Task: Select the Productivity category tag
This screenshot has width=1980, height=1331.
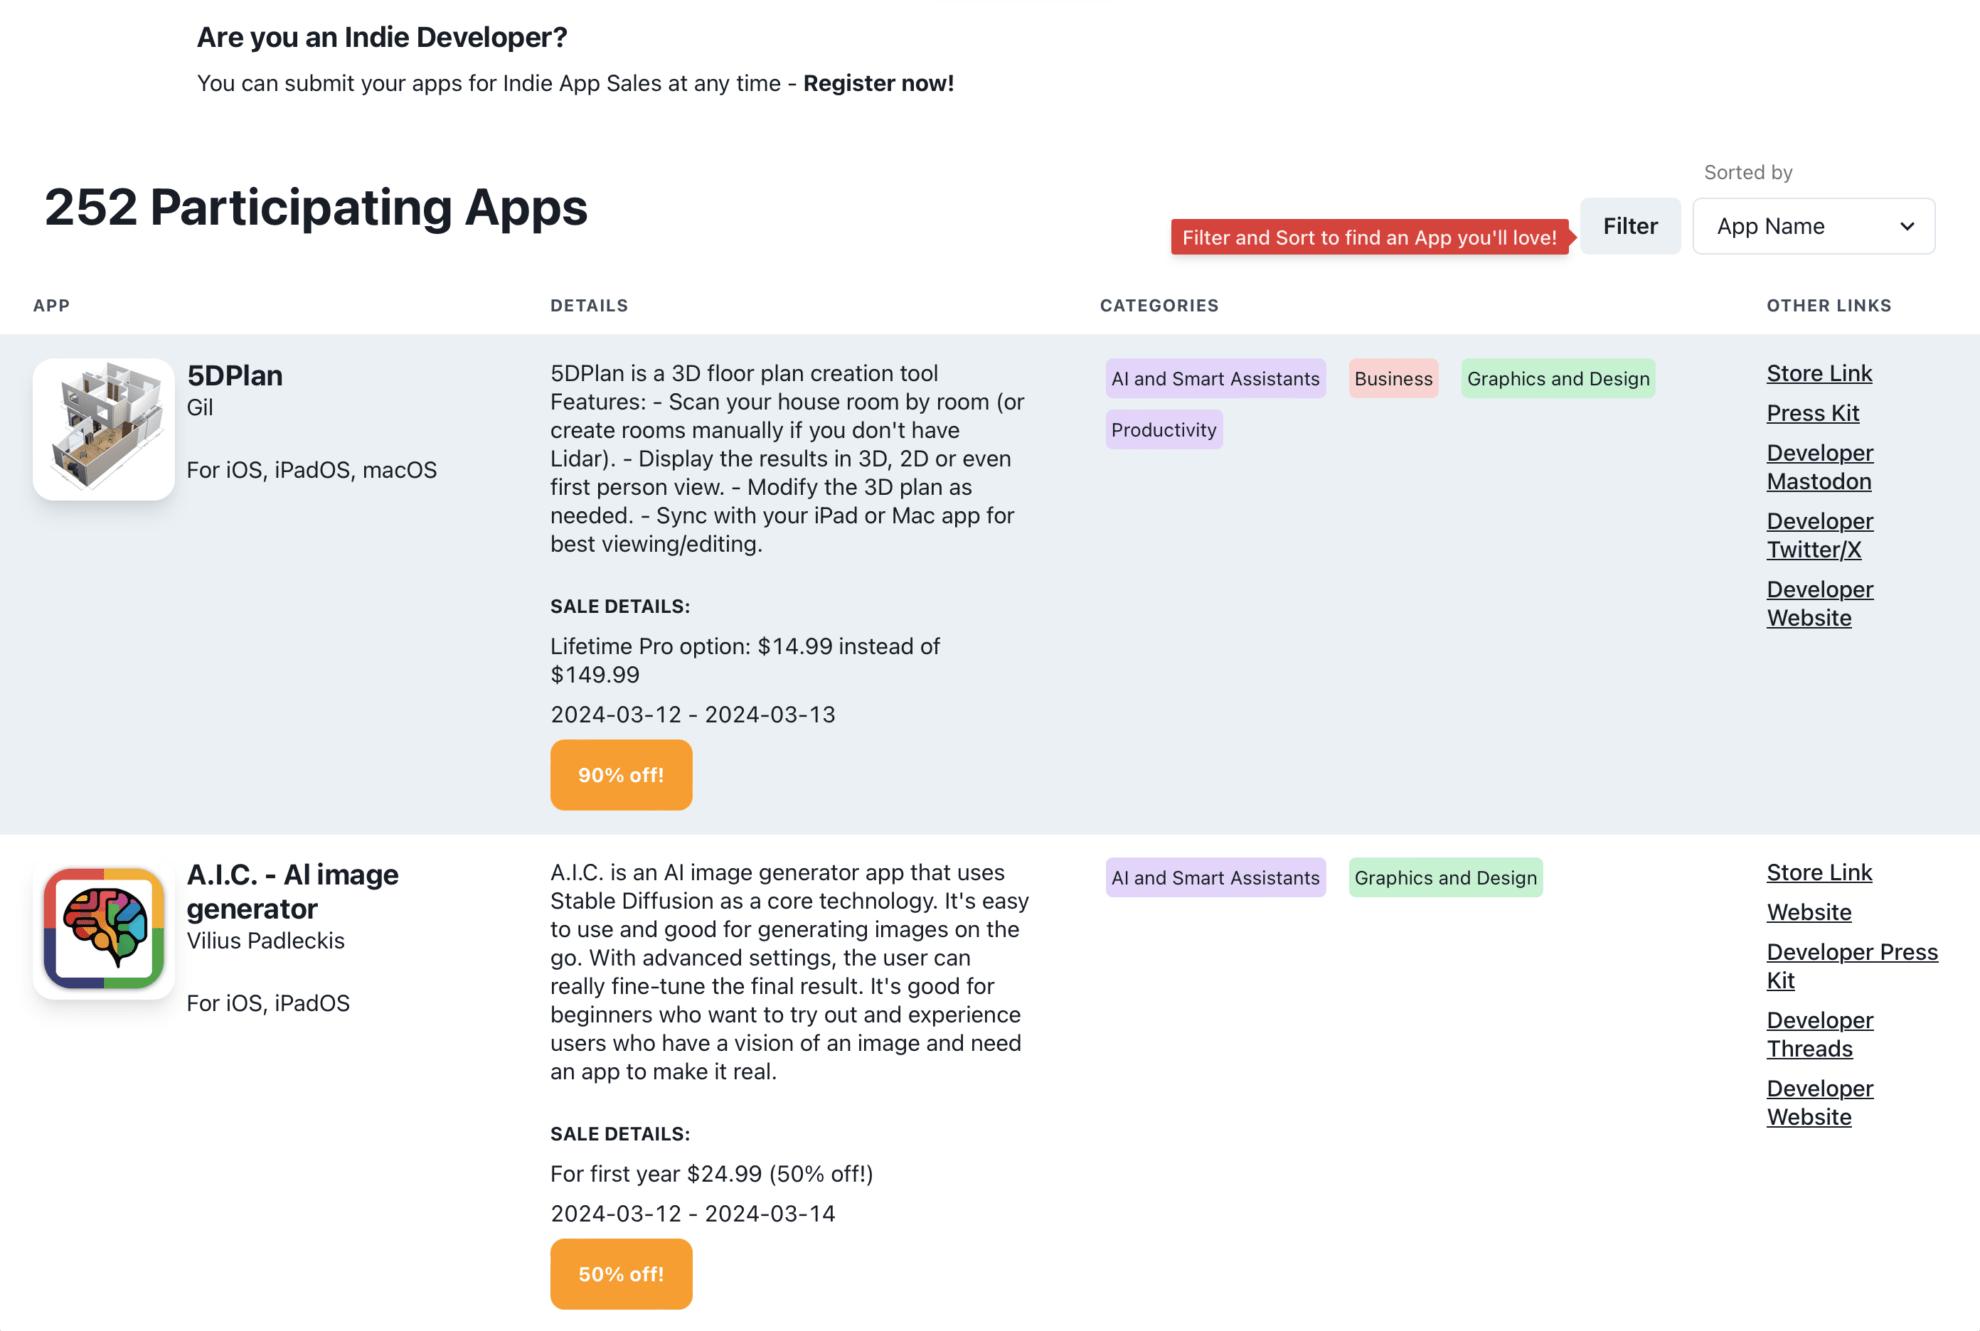Action: (x=1163, y=429)
